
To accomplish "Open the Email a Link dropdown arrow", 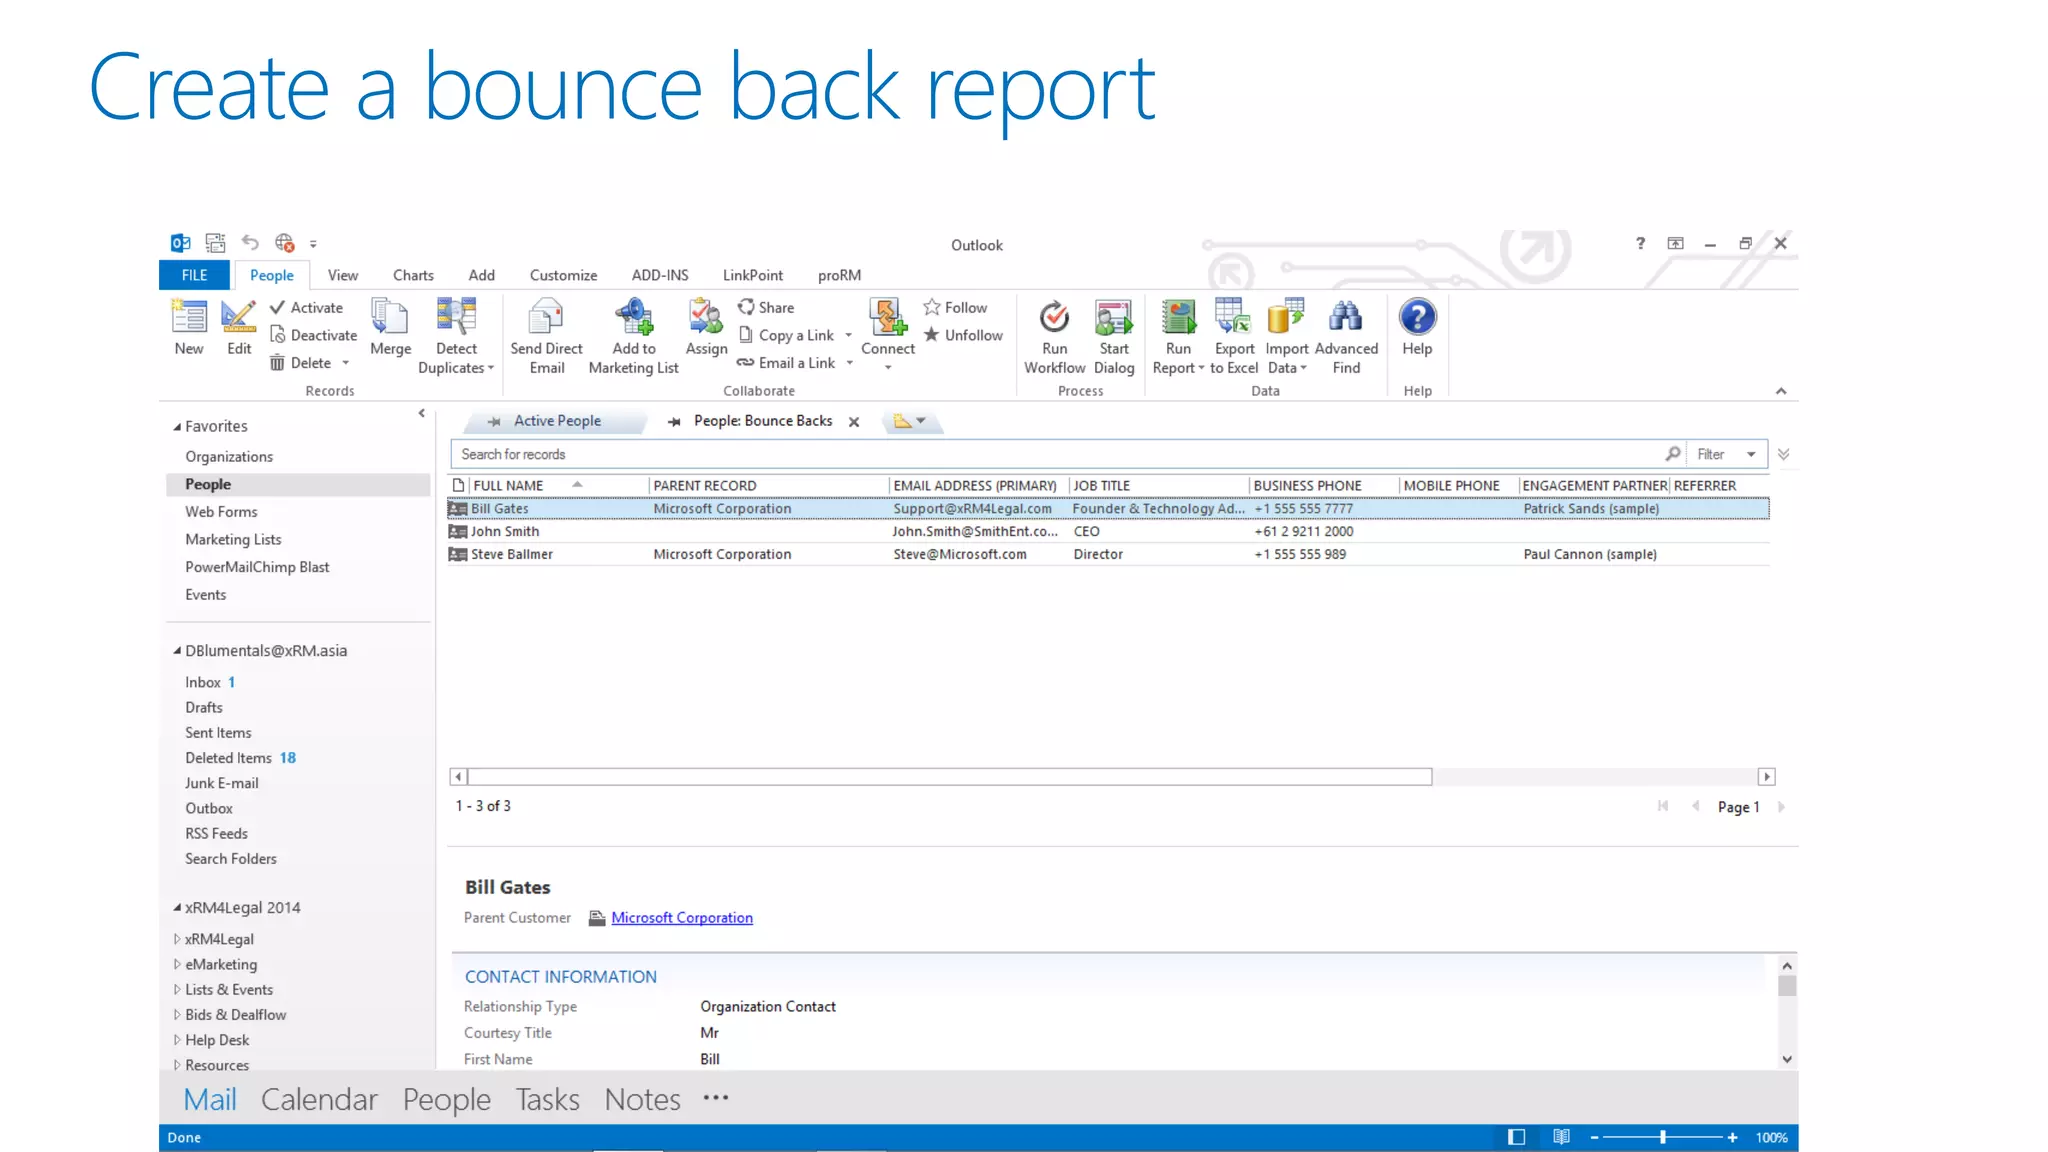I will tap(850, 363).
